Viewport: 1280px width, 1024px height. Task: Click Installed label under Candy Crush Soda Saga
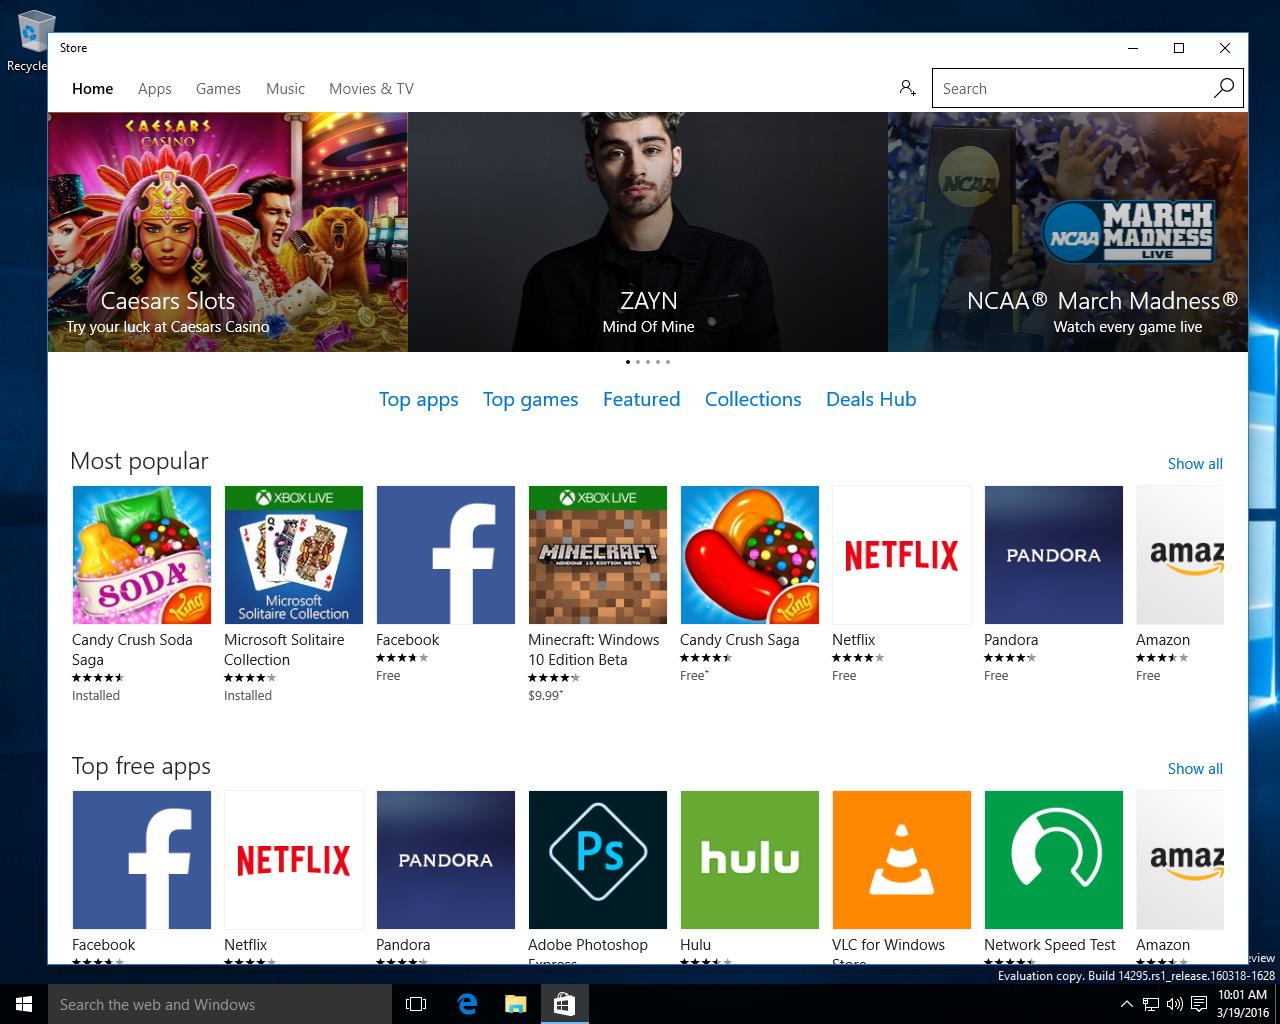click(96, 695)
